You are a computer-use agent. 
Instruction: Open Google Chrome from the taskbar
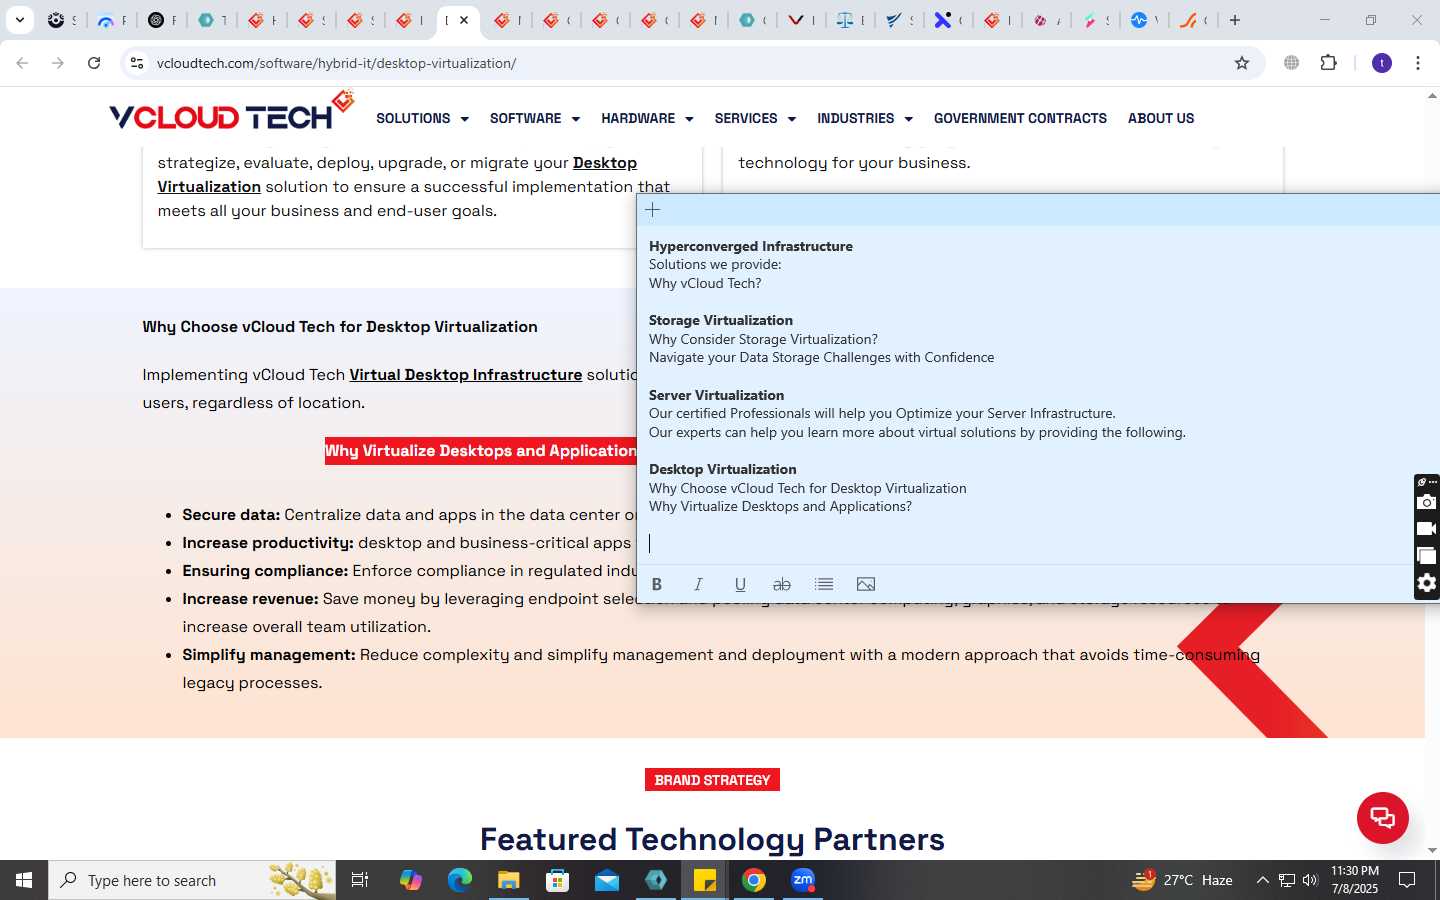point(753,880)
